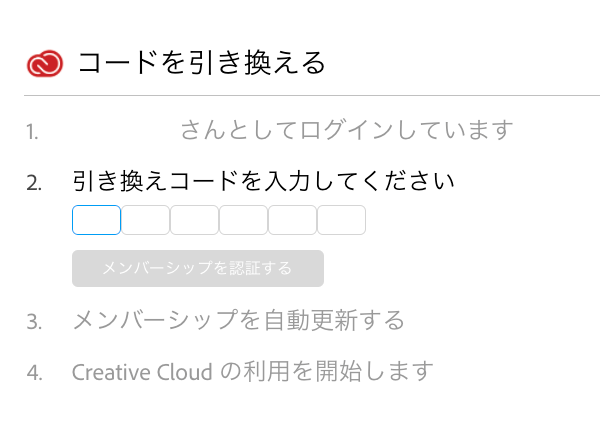Click the words Creative Cloud in step four
Screen dimensions: 600x434
point(142,372)
